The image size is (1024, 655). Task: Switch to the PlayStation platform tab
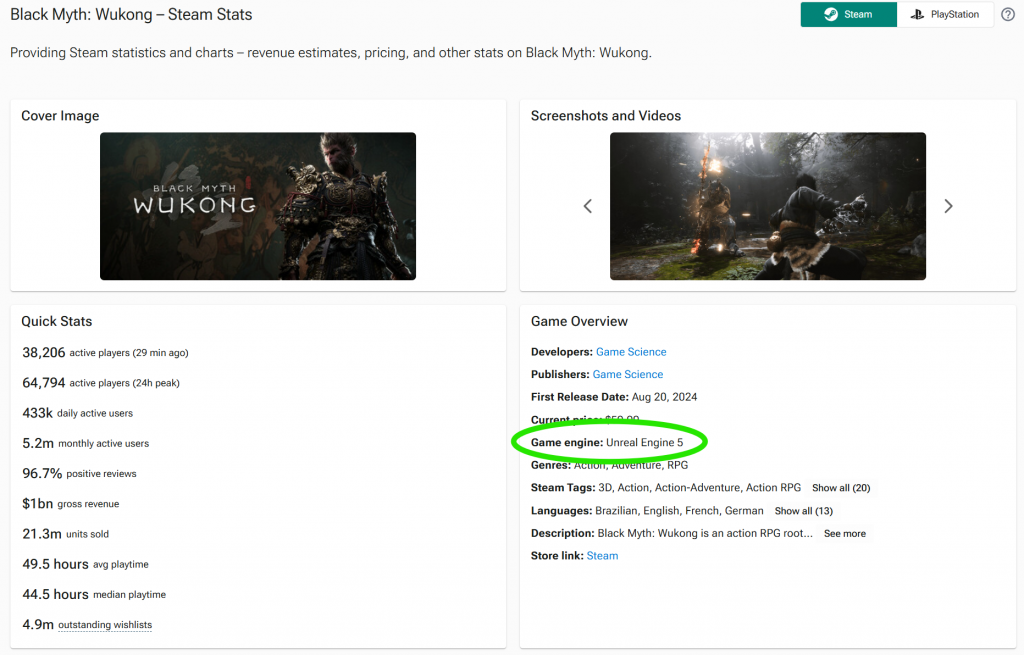[x=945, y=14]
